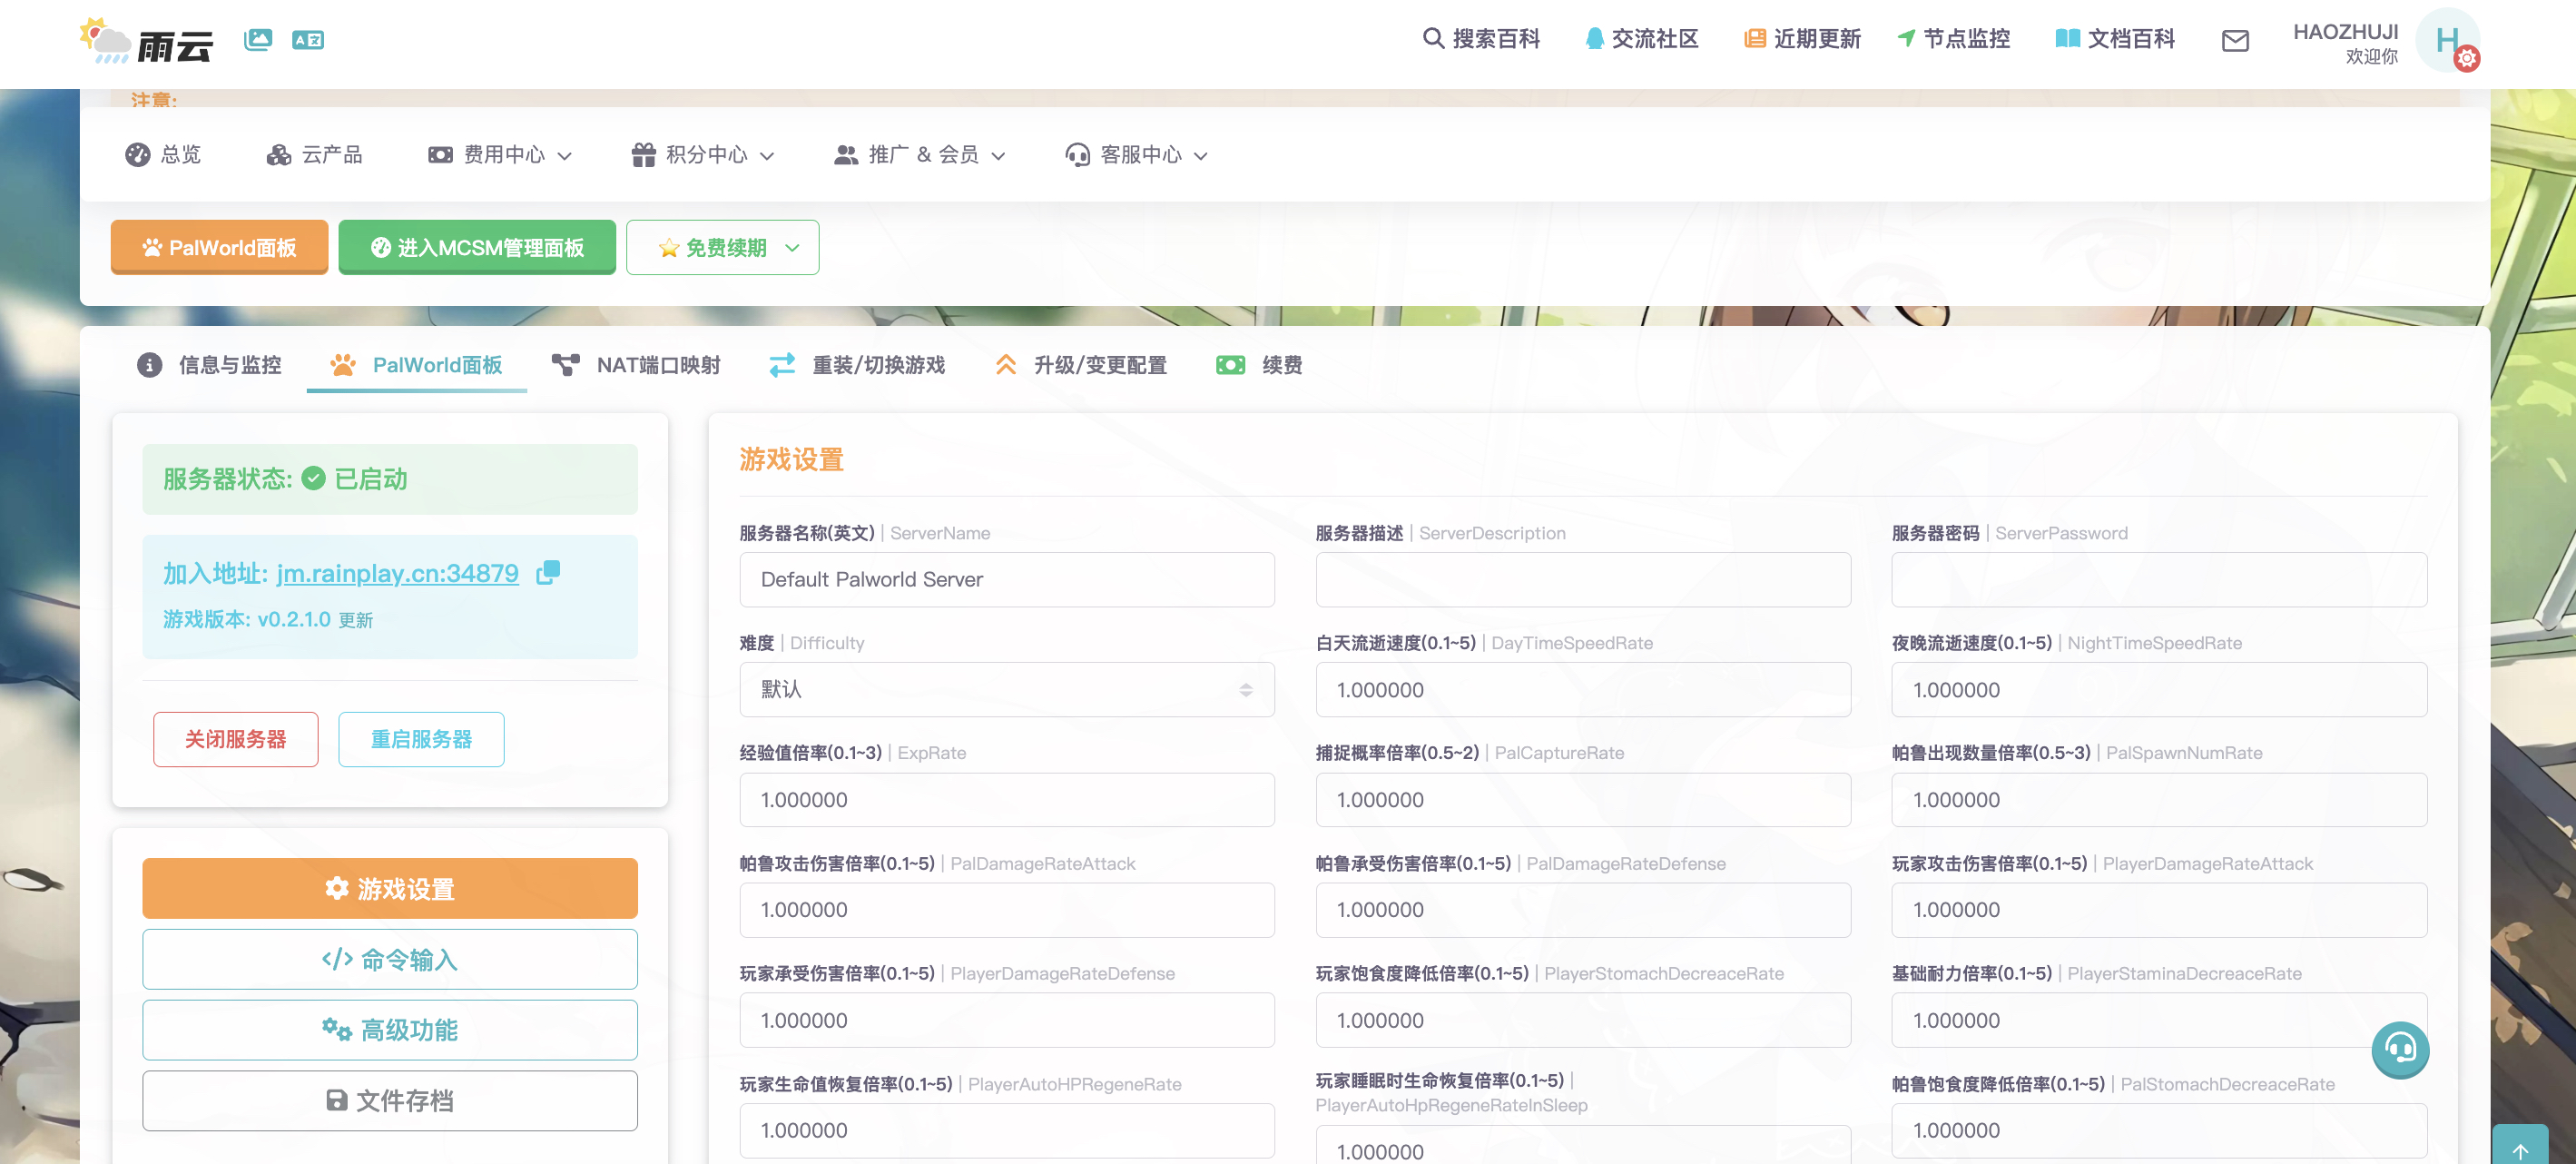Open the mail envelope icon
This screenshot has height=1164, width=2576.
point(2235,40)
